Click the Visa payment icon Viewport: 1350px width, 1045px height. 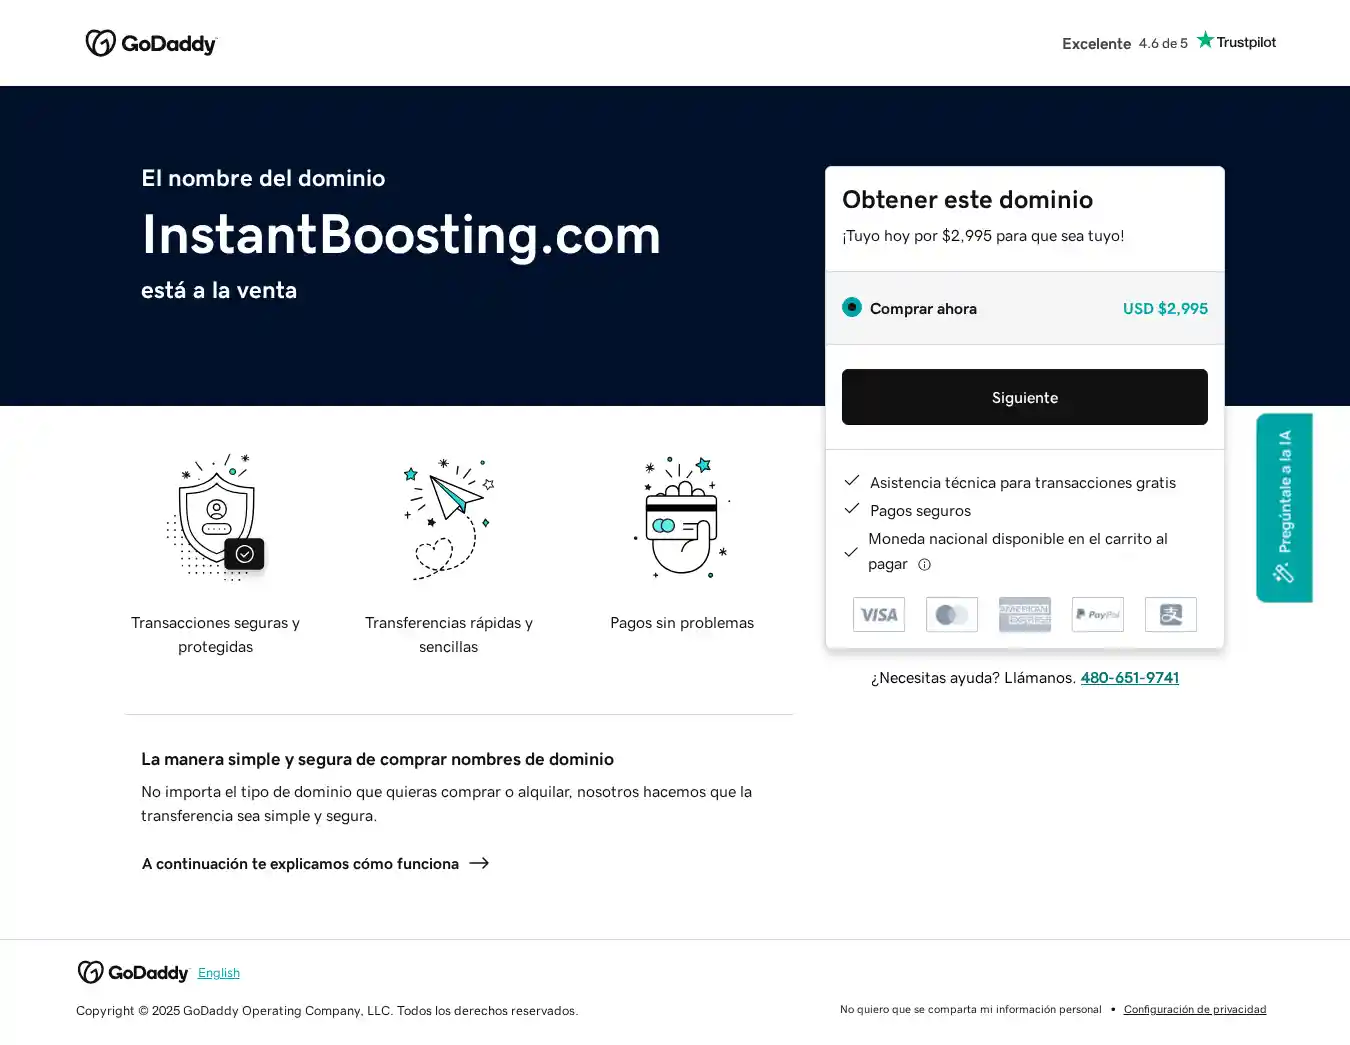coord(879,615)
